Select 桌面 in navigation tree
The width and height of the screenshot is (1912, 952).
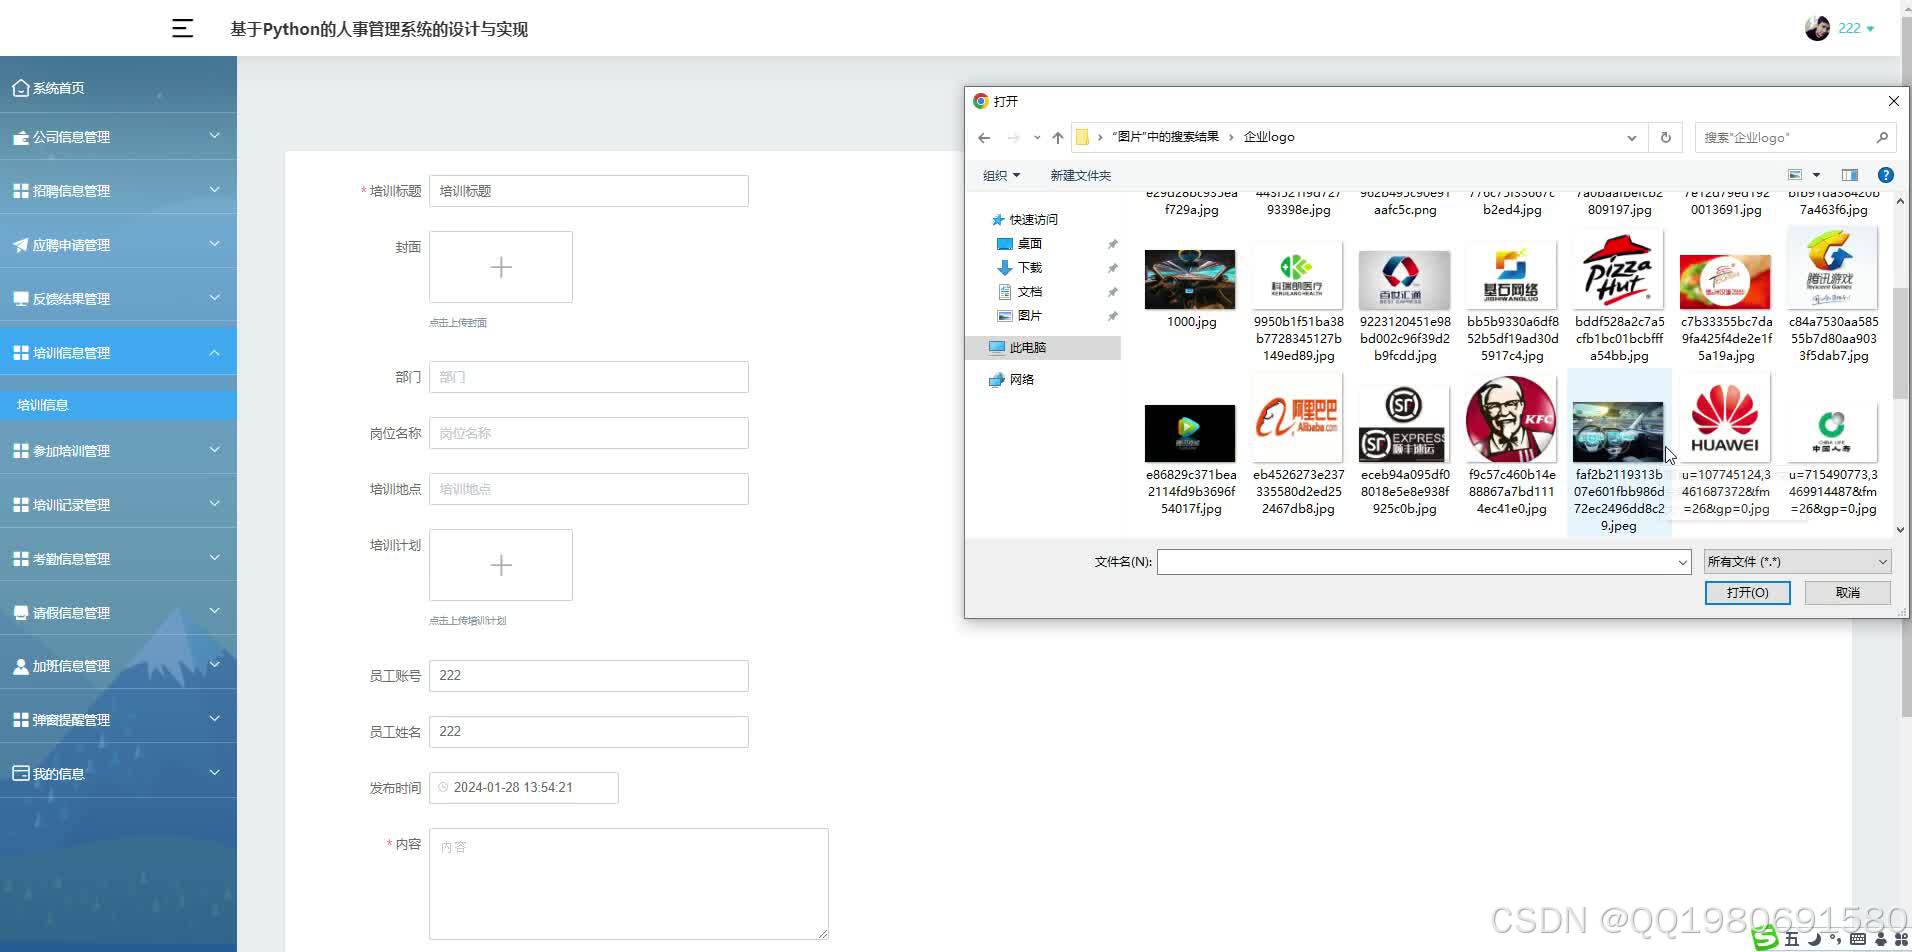(1020, 244)
